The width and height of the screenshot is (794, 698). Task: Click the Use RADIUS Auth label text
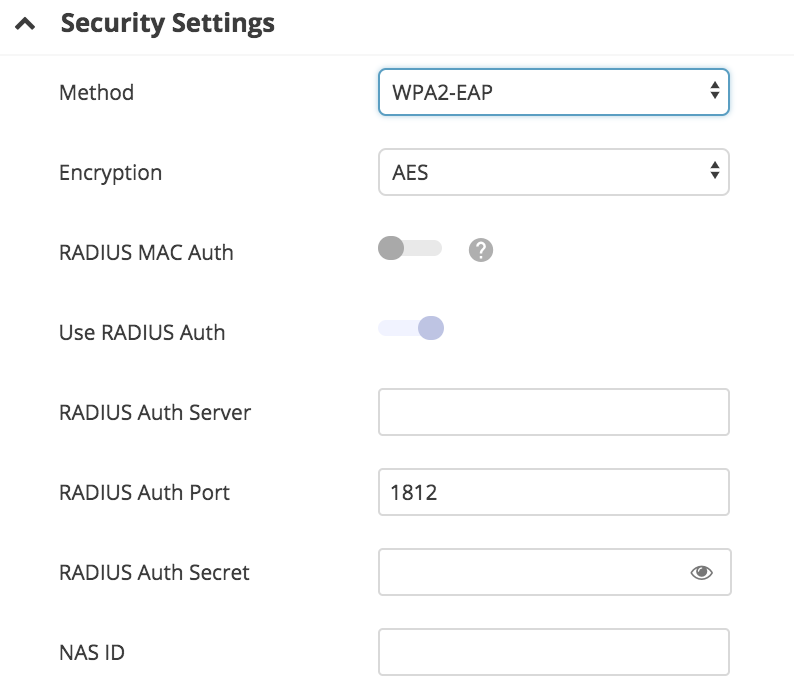coord(142,333)
